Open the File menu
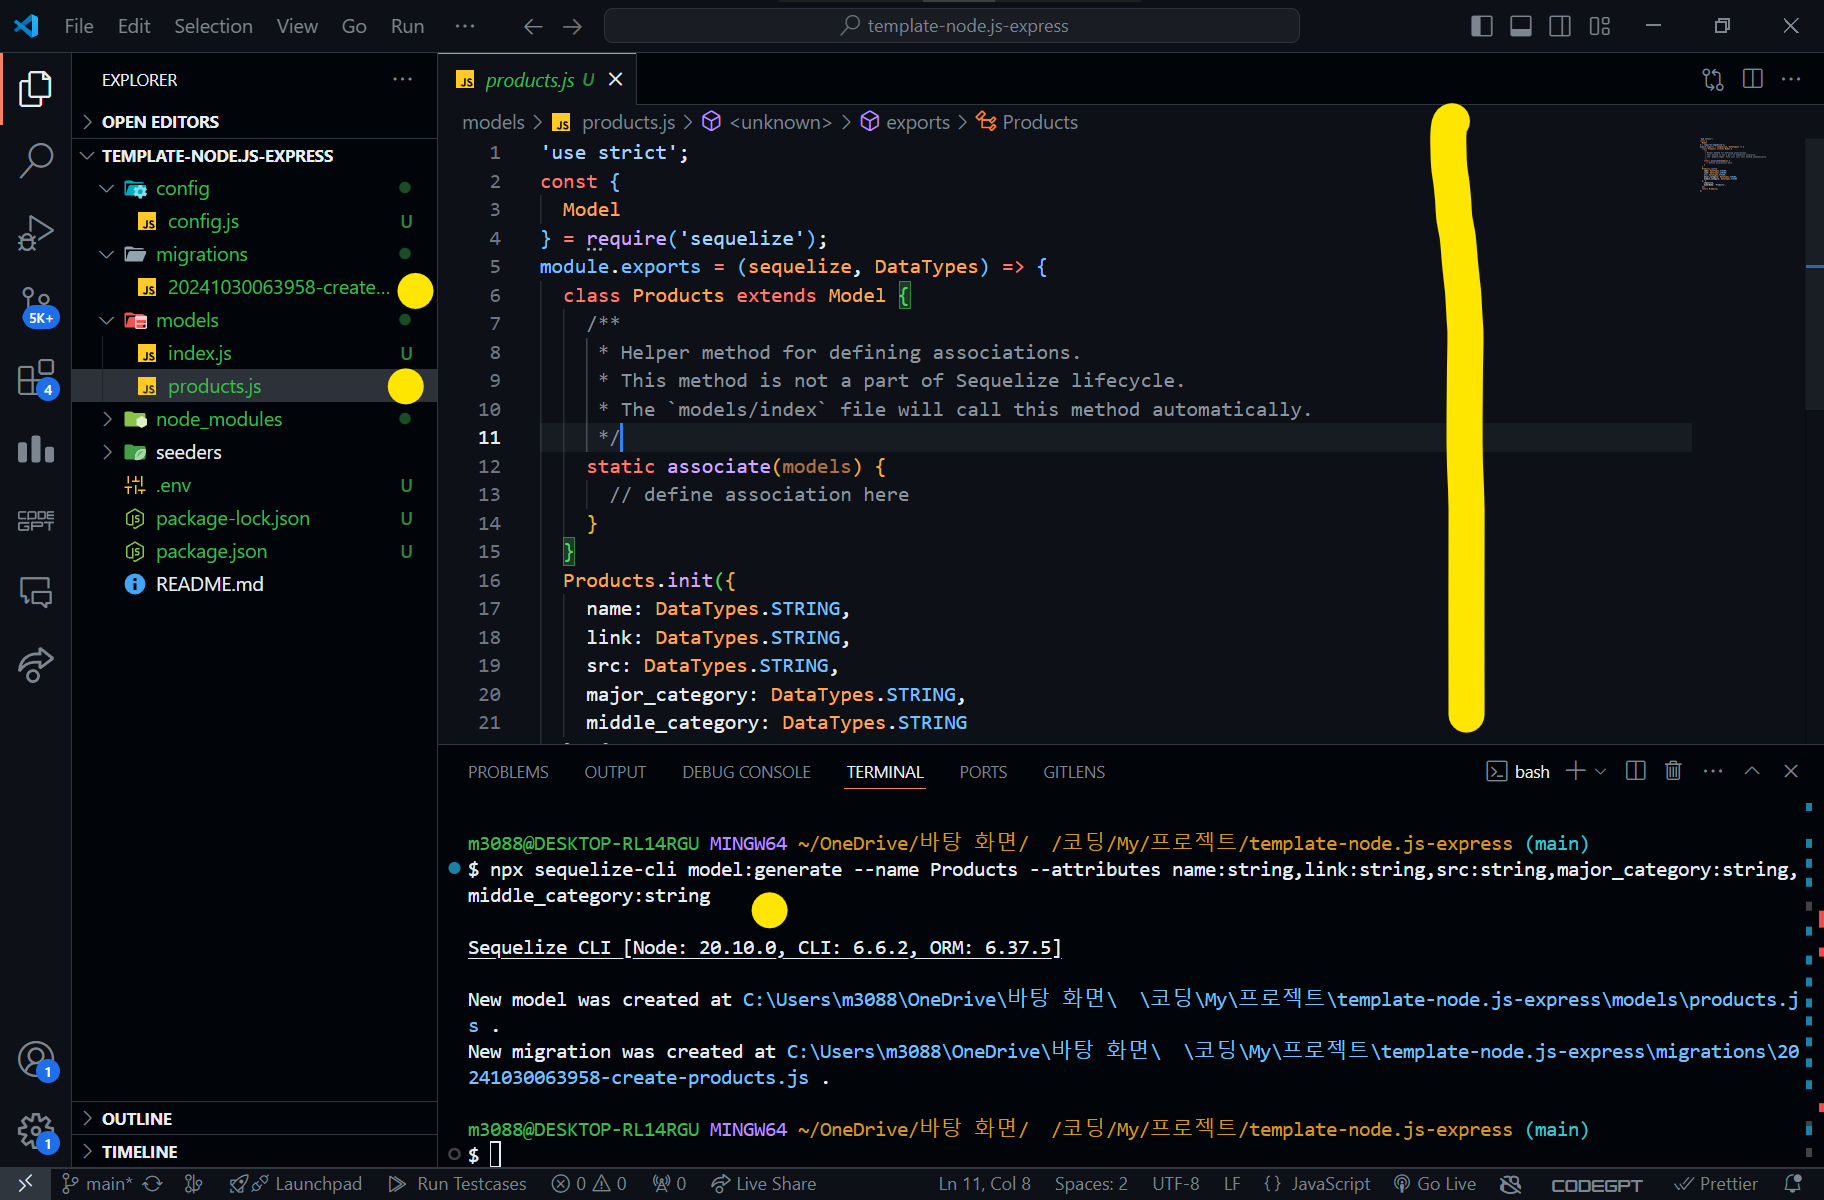 79,26
